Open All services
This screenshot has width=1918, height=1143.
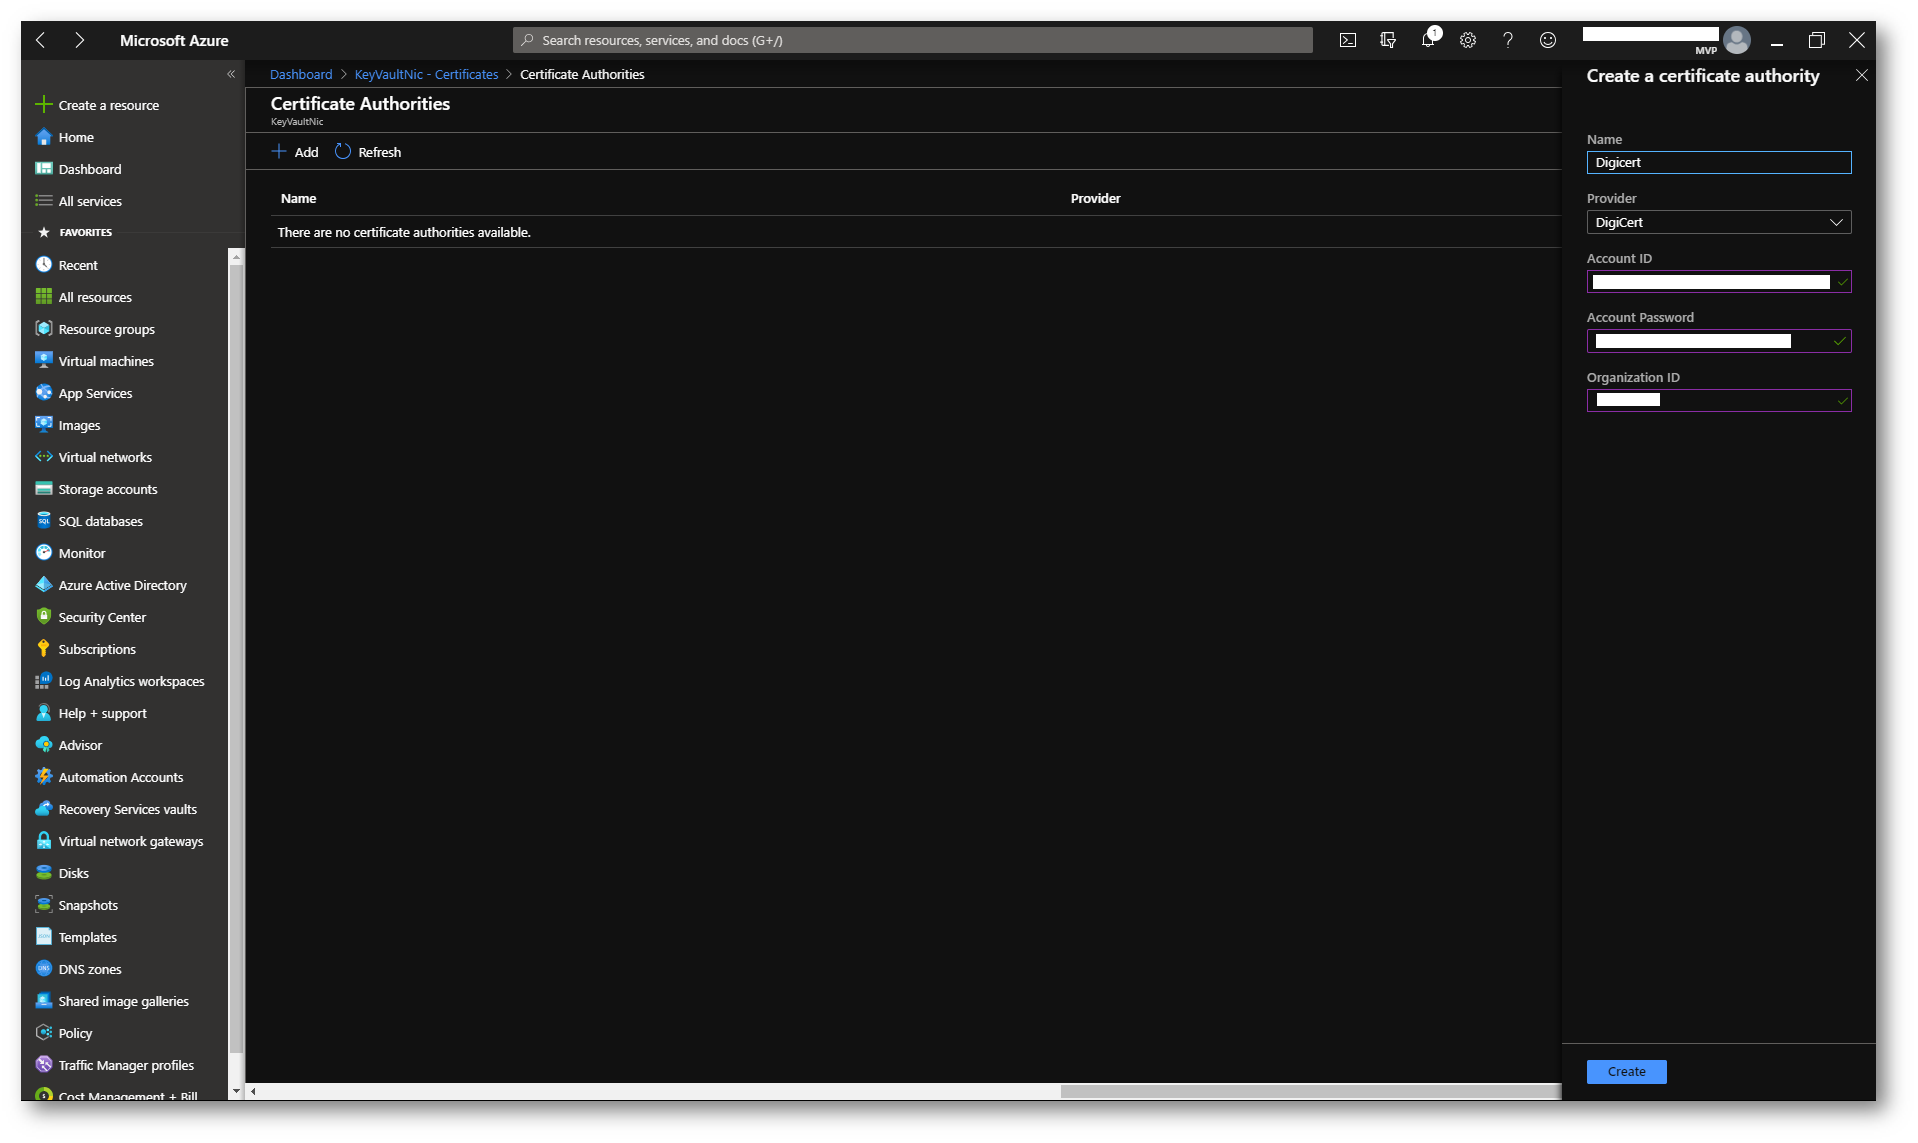click(x=78, y=201)
